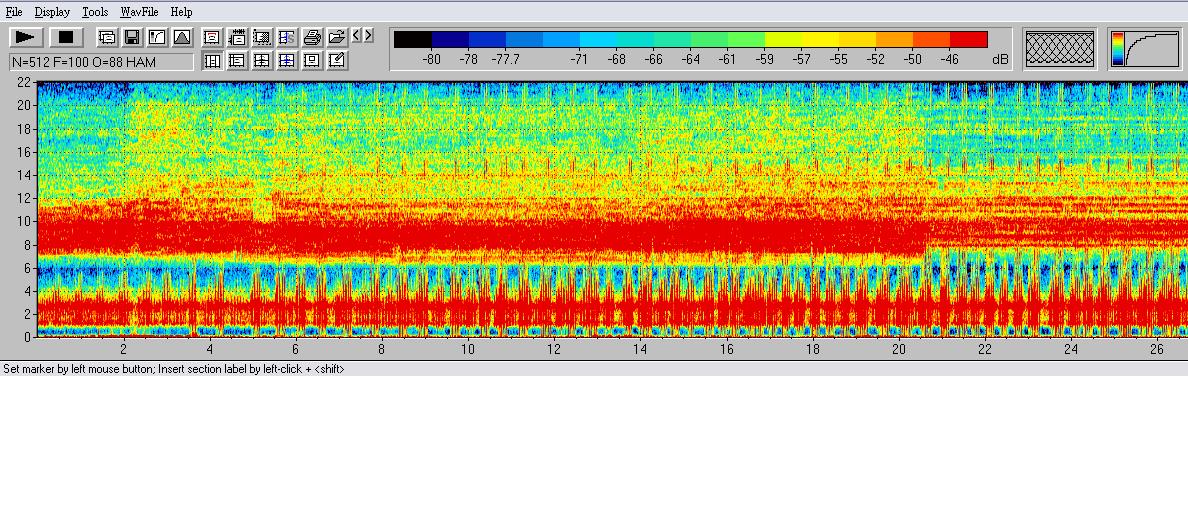Click the printer icon
Screen dimensions: 1188x512
point(312,38)
